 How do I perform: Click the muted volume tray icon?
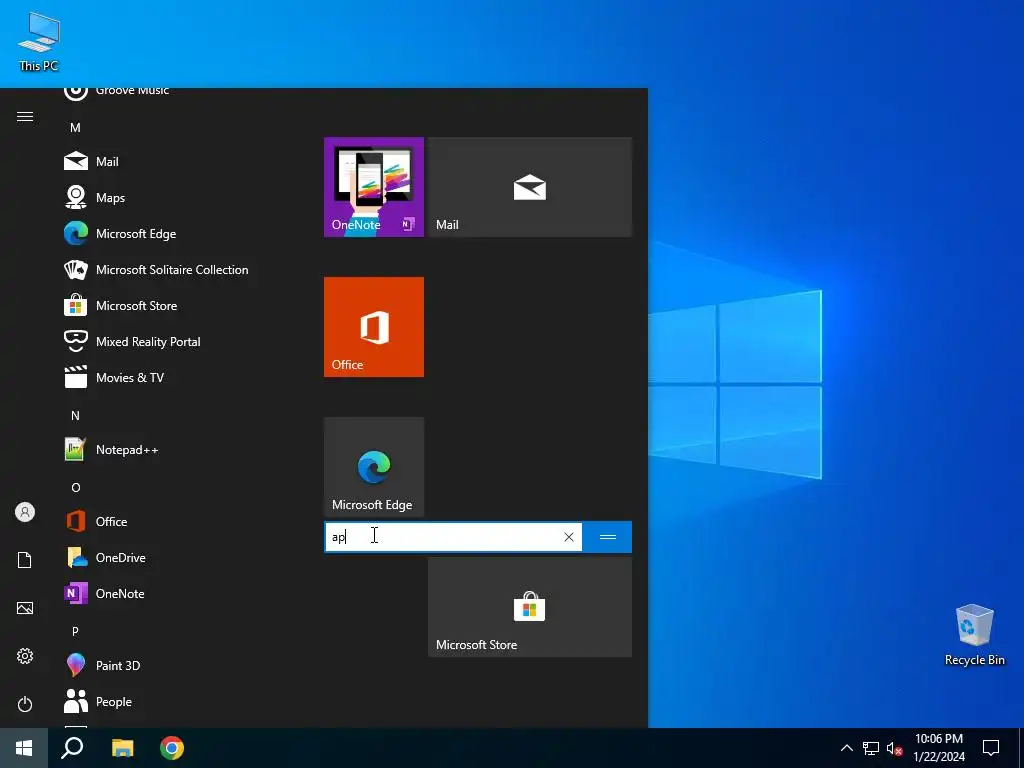point(894,748)
